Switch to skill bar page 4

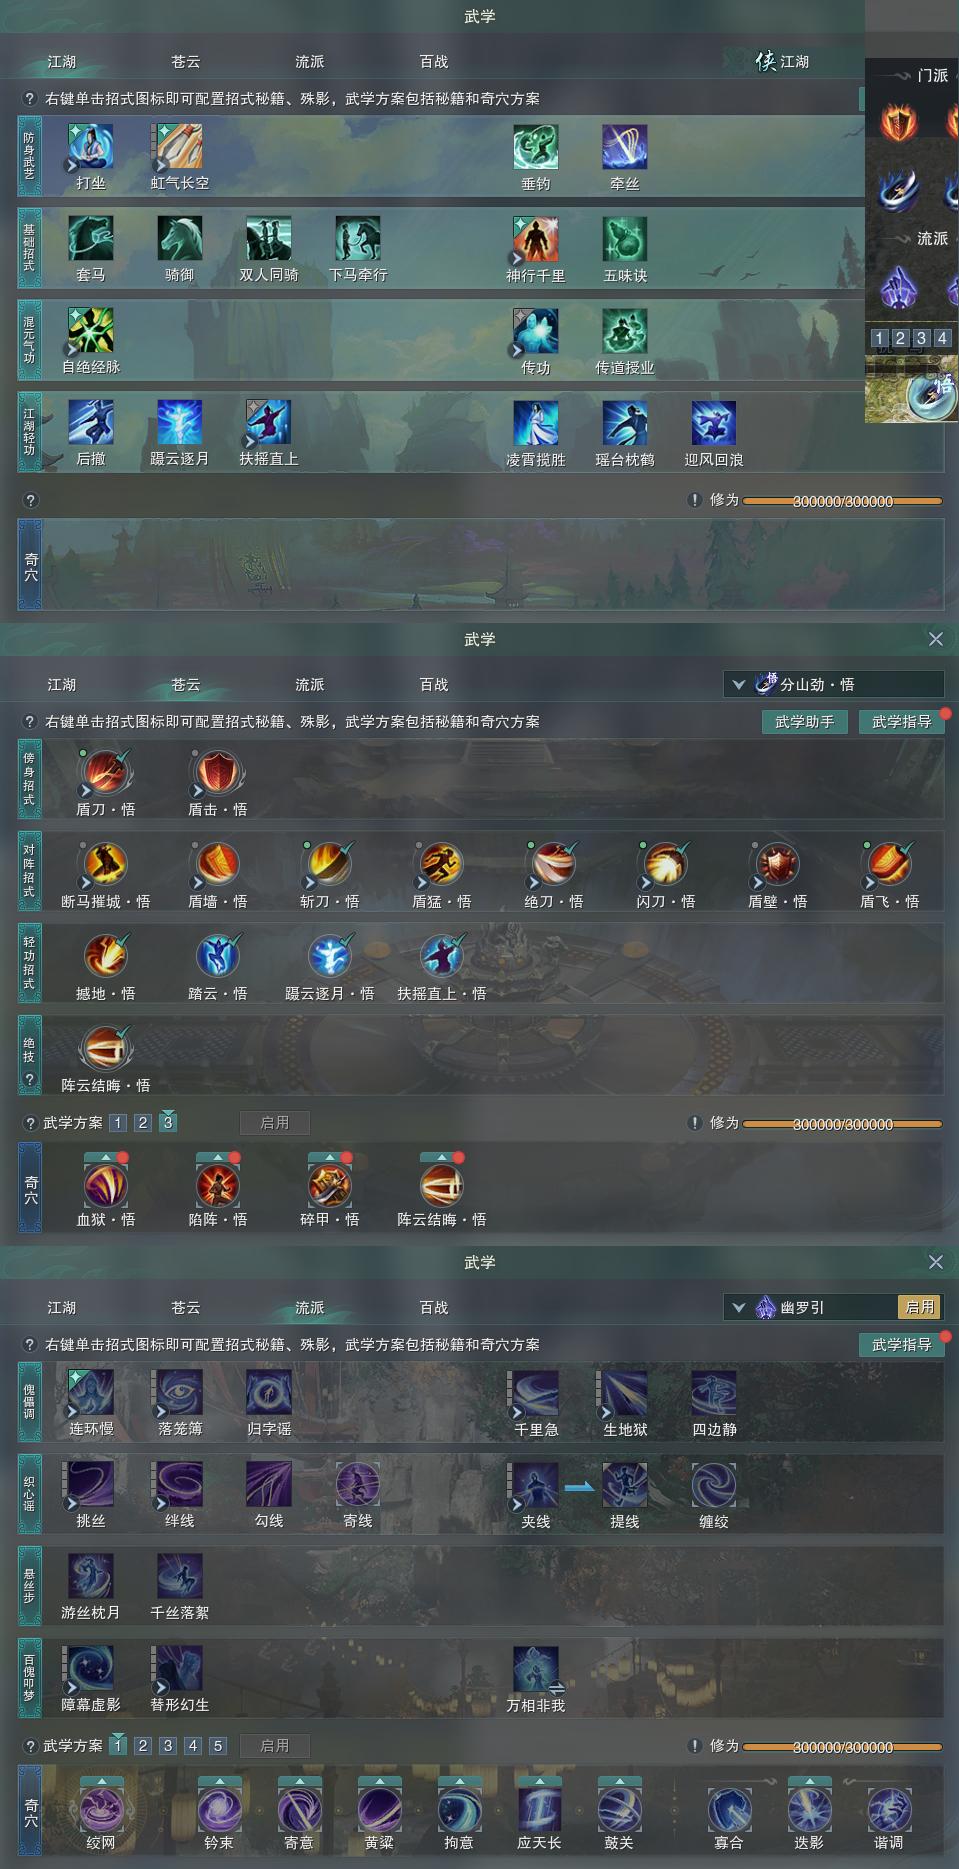click(x=942, y=338)
